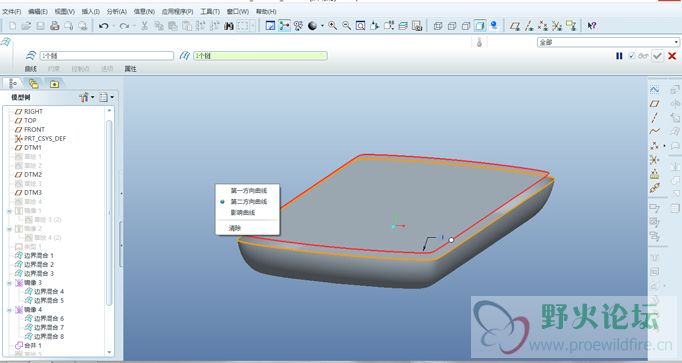Viewport: 682px width, 363px height.
Task: Open the 编辑(E) menu
Action: coord(38,12)
